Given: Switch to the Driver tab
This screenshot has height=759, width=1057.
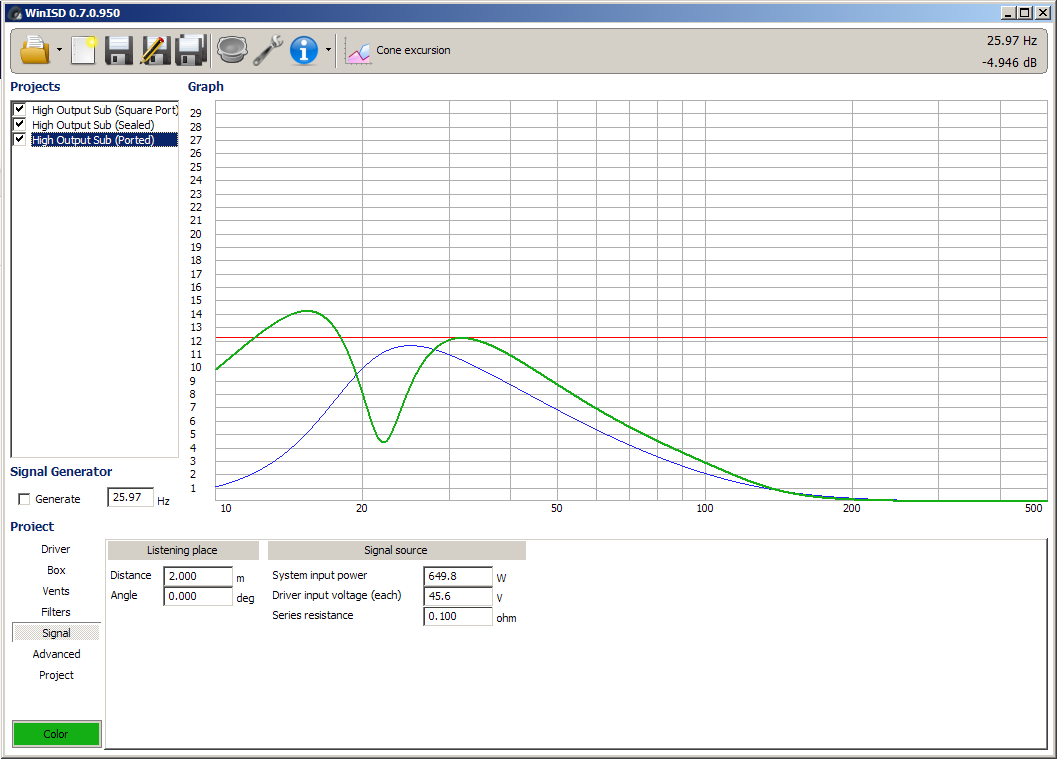Looking at the screenshot, I should tap(56, 549).
